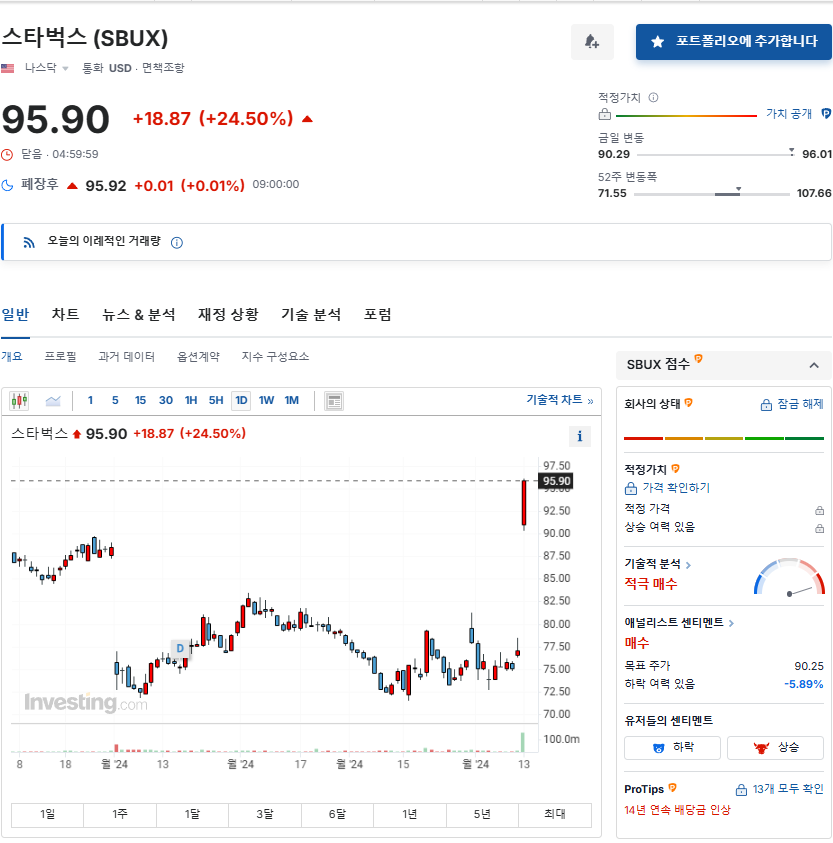Click the 95.90 price label on chart axis

[556, 481]
